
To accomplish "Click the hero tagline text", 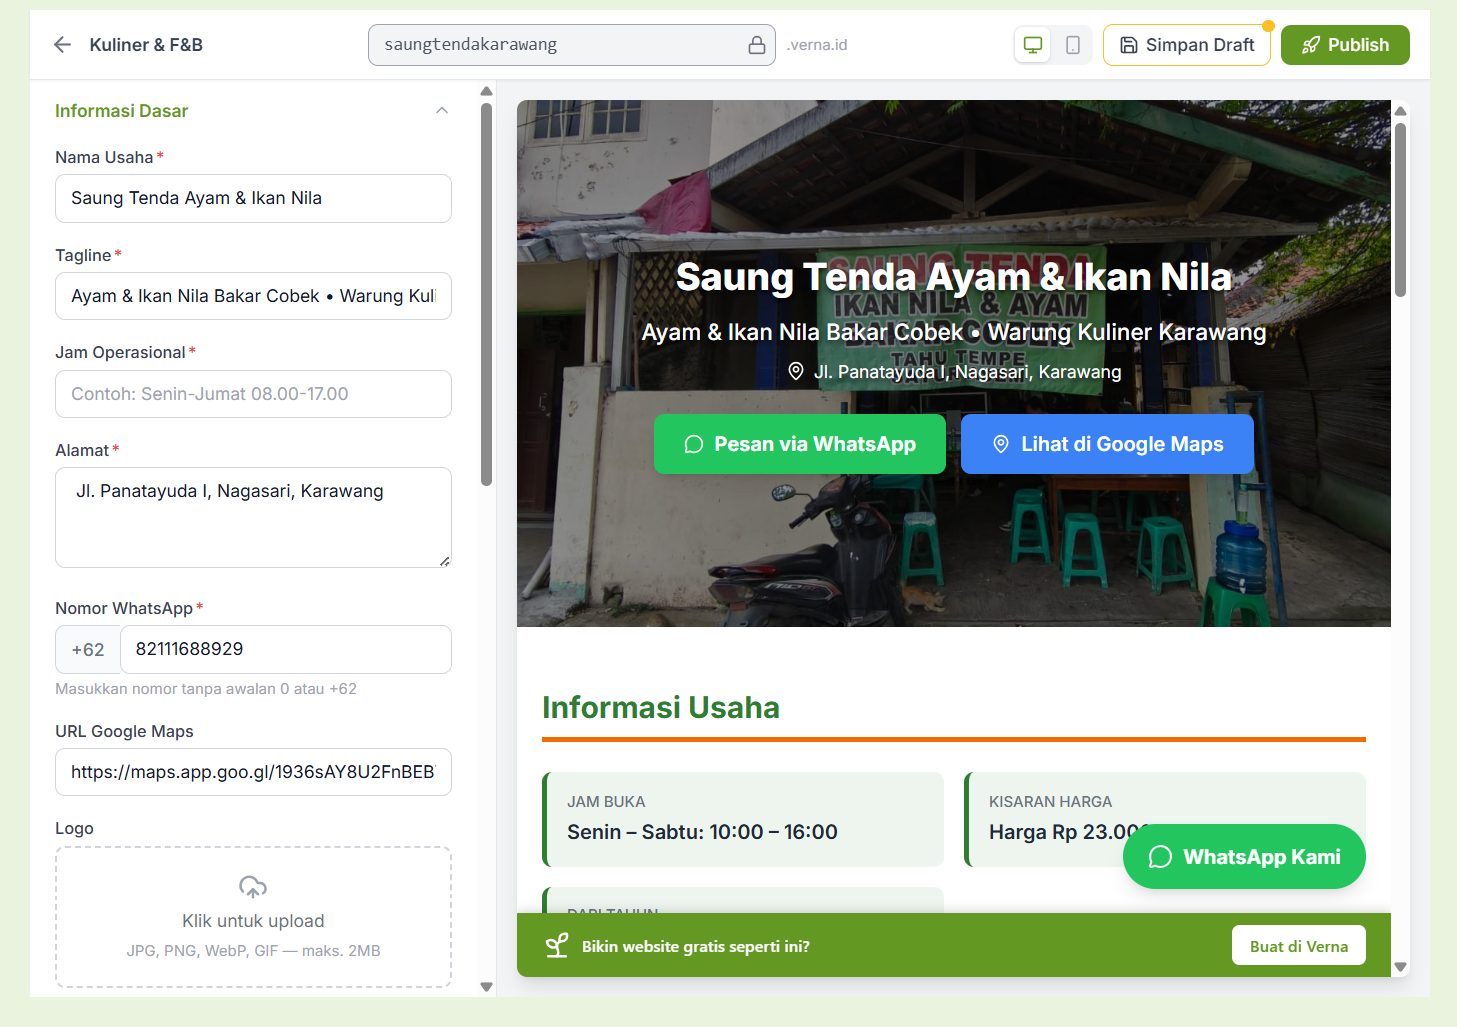I will click(954, 332).
